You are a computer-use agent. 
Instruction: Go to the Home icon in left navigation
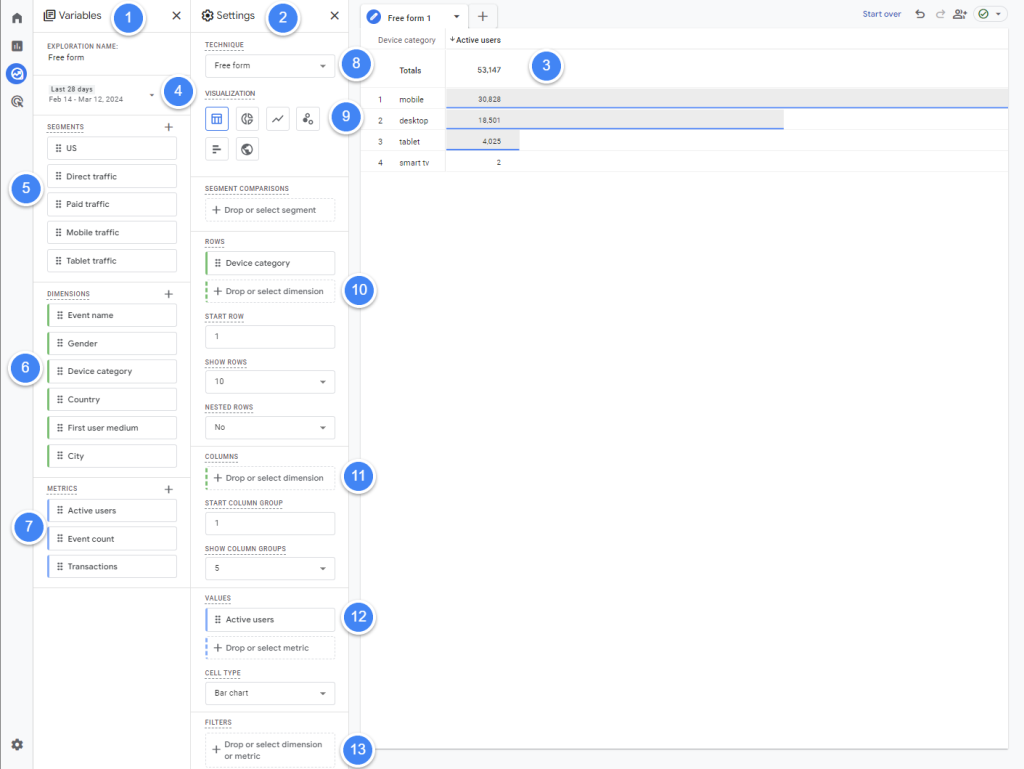tap(17, 18)
